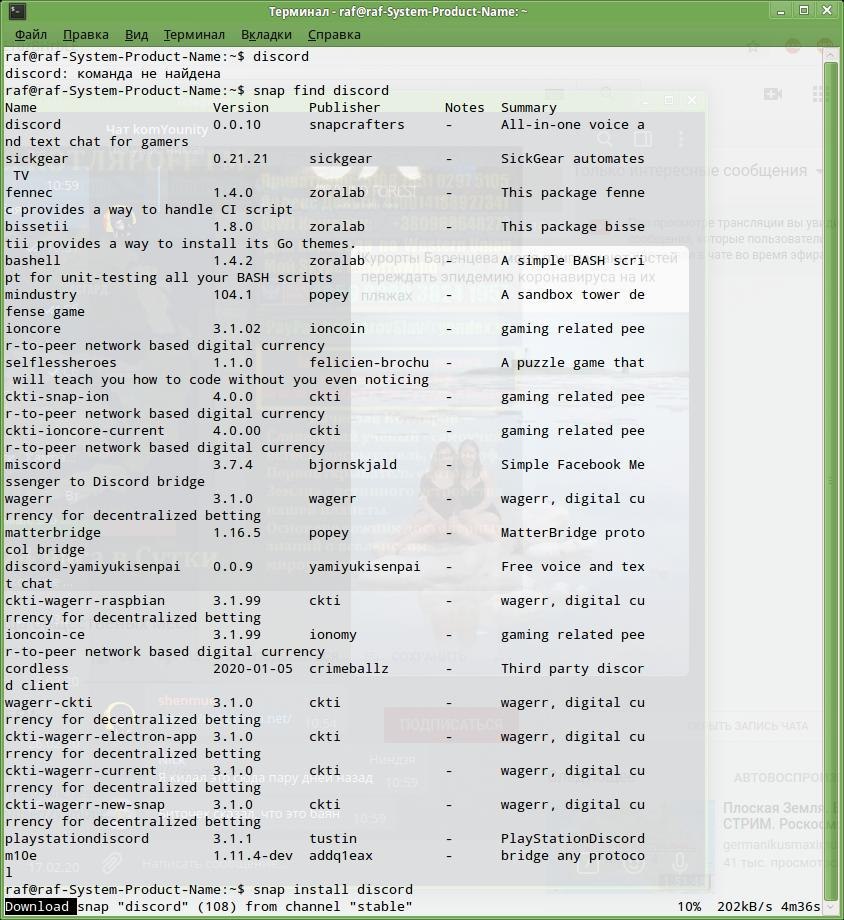This screenshot has height=920, width=844.
Task: Click the terminal window menu icon in title bar
Action: (x=16, y=11)
